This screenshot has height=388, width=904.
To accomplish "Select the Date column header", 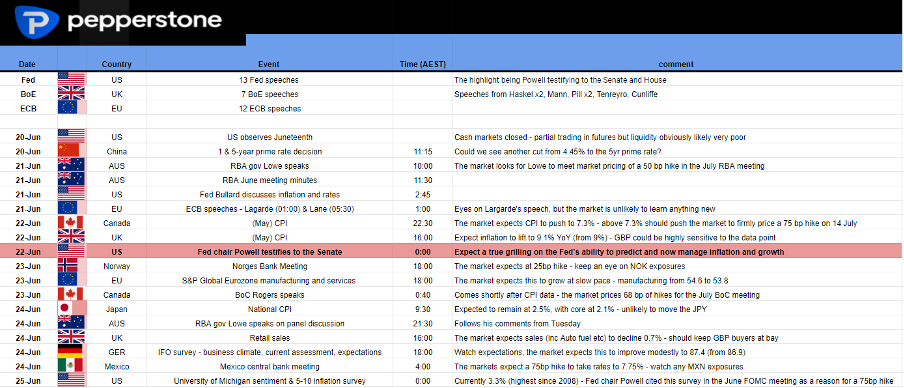I will point(28,64).
